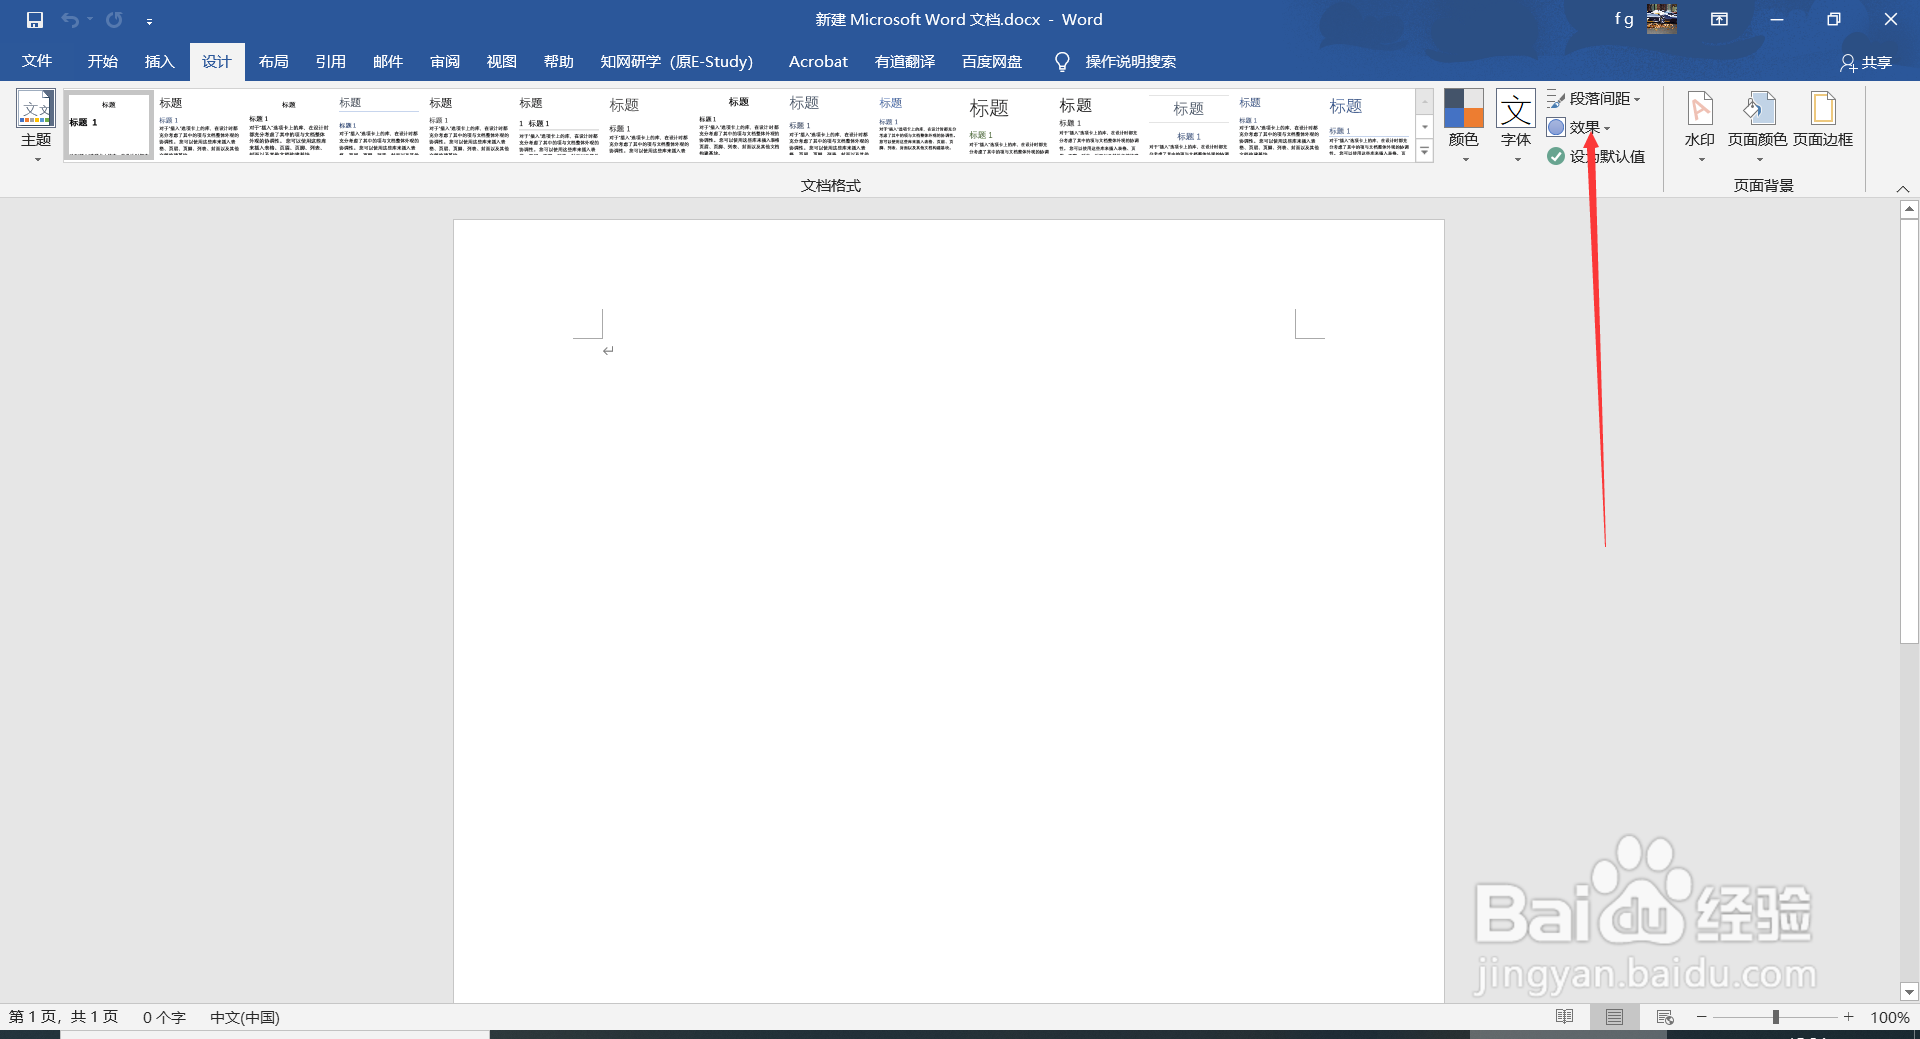Click language indicator 中文(中国)
The height and width of the screenshot is (1039, 1920).
(245, 1017)
